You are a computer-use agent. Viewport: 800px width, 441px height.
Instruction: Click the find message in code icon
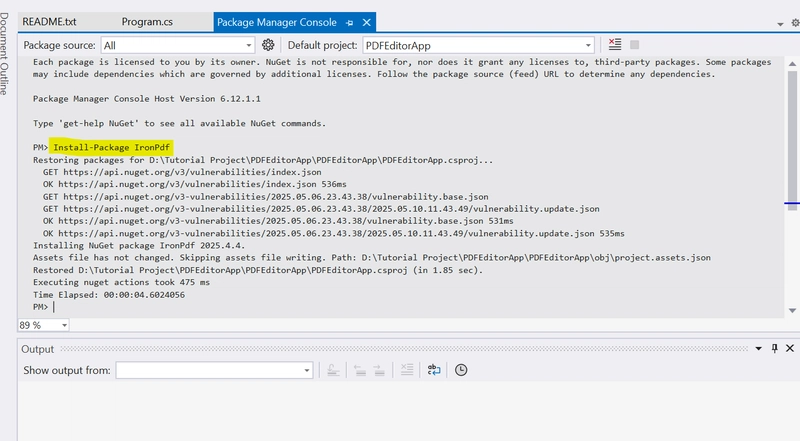[x=333, y=370]
